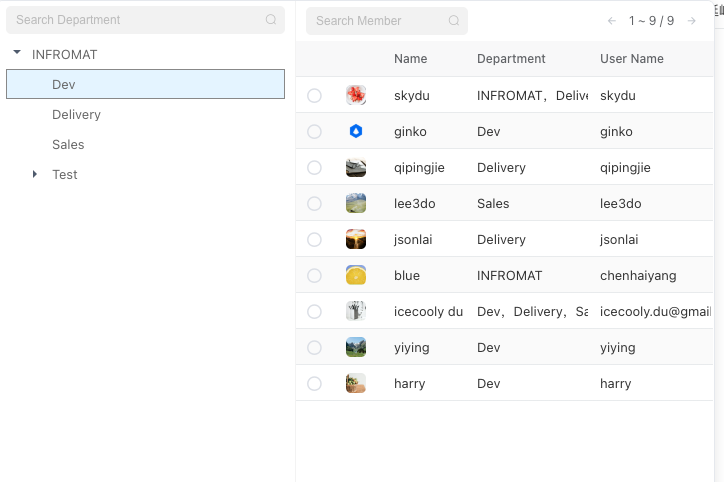Click the search icon in Search Department field
Screen dimensions: 724x482
click(x=271, y=20)
